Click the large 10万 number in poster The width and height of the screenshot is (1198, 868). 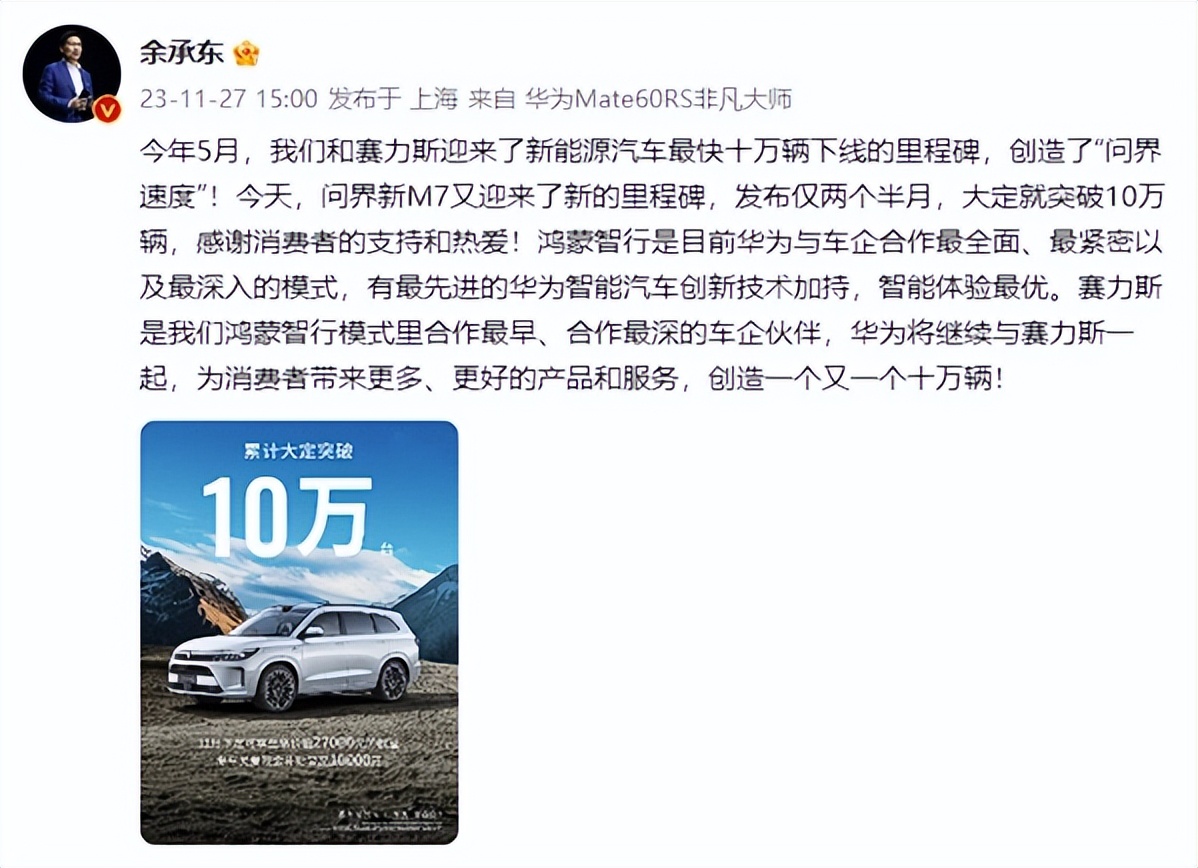coord(287,517)
